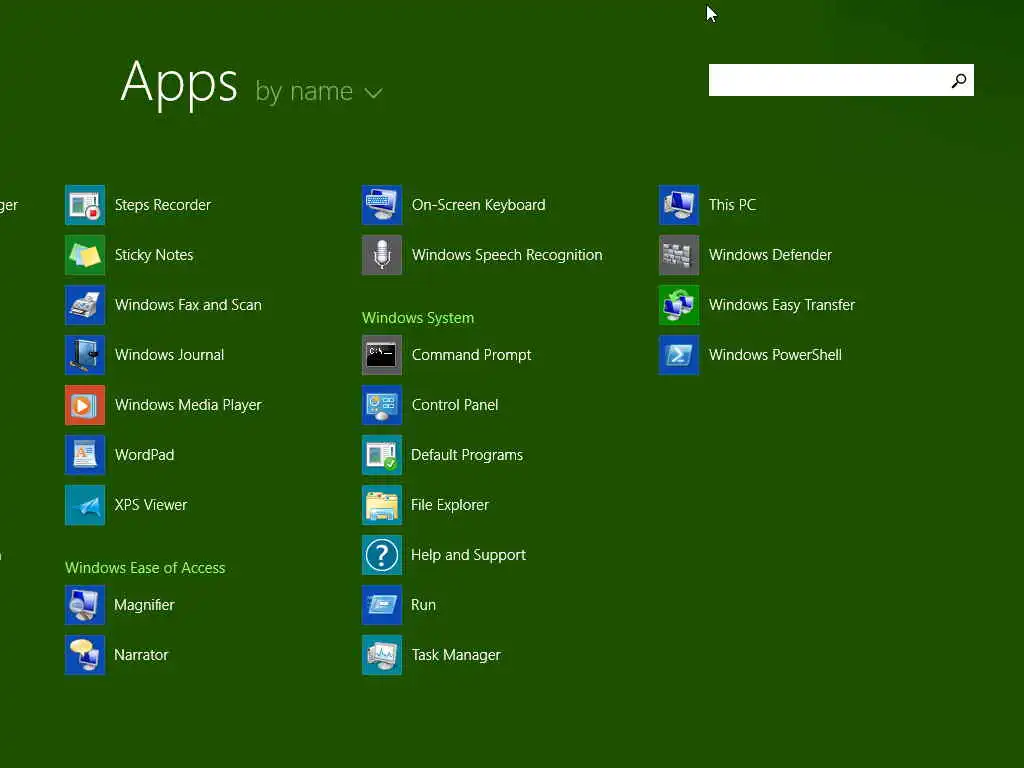Select the Windows System group heading
This screenshot has width=1024, height=768.
(418, 318)
